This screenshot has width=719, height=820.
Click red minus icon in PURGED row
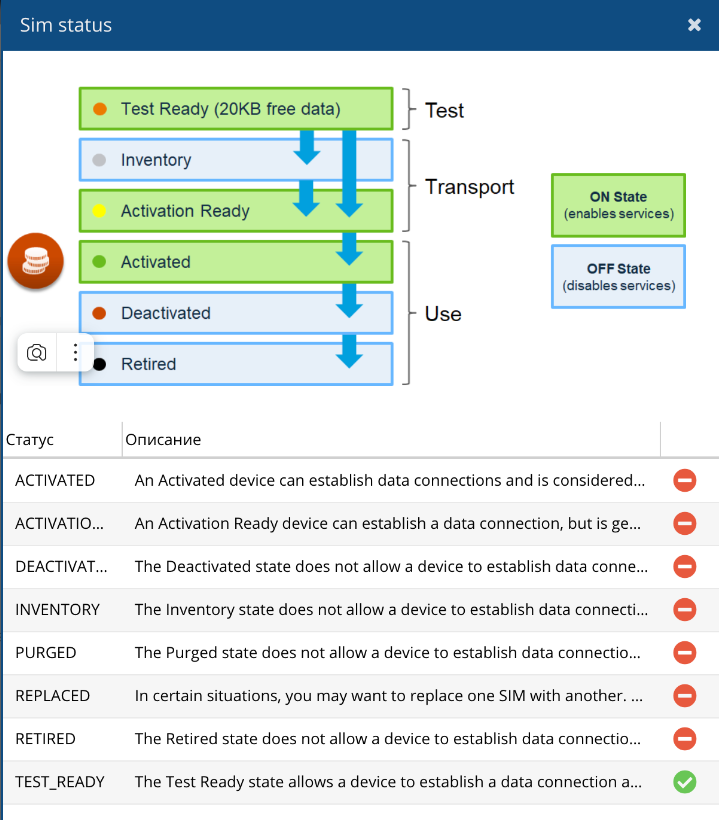pos(684,652)
